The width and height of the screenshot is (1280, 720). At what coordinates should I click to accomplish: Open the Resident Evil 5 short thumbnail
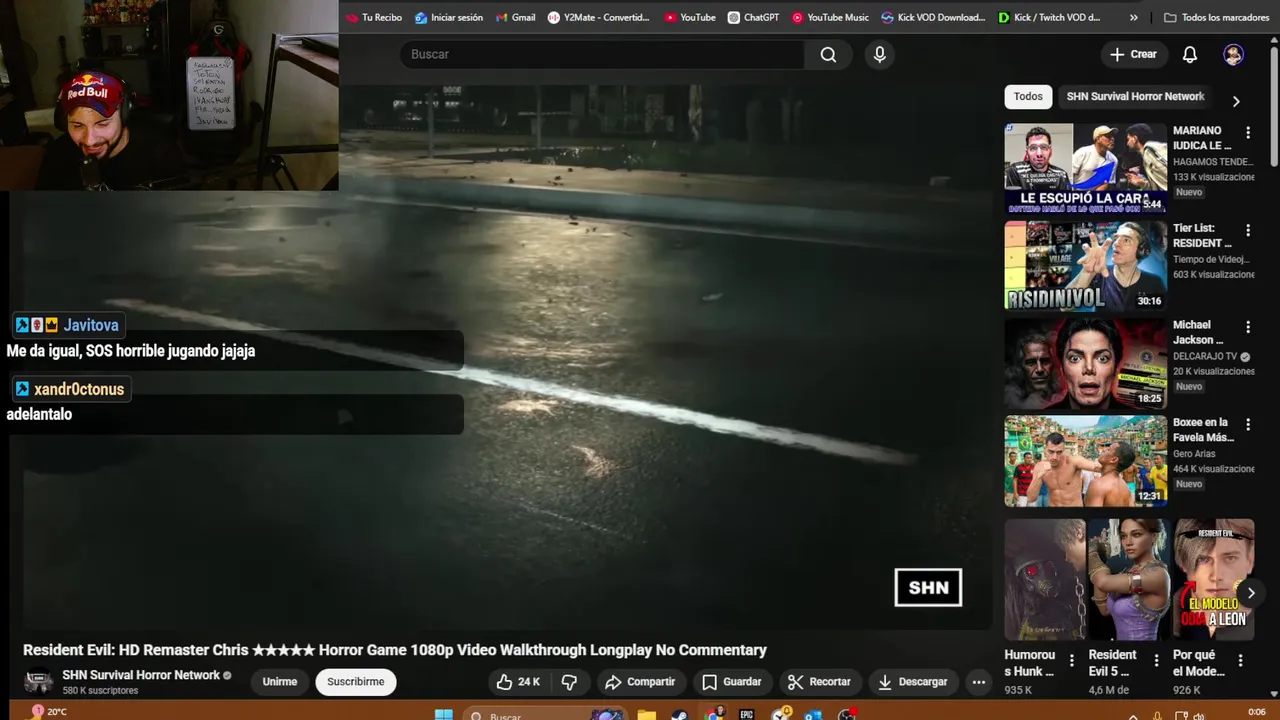click(x=1129, y=579)
